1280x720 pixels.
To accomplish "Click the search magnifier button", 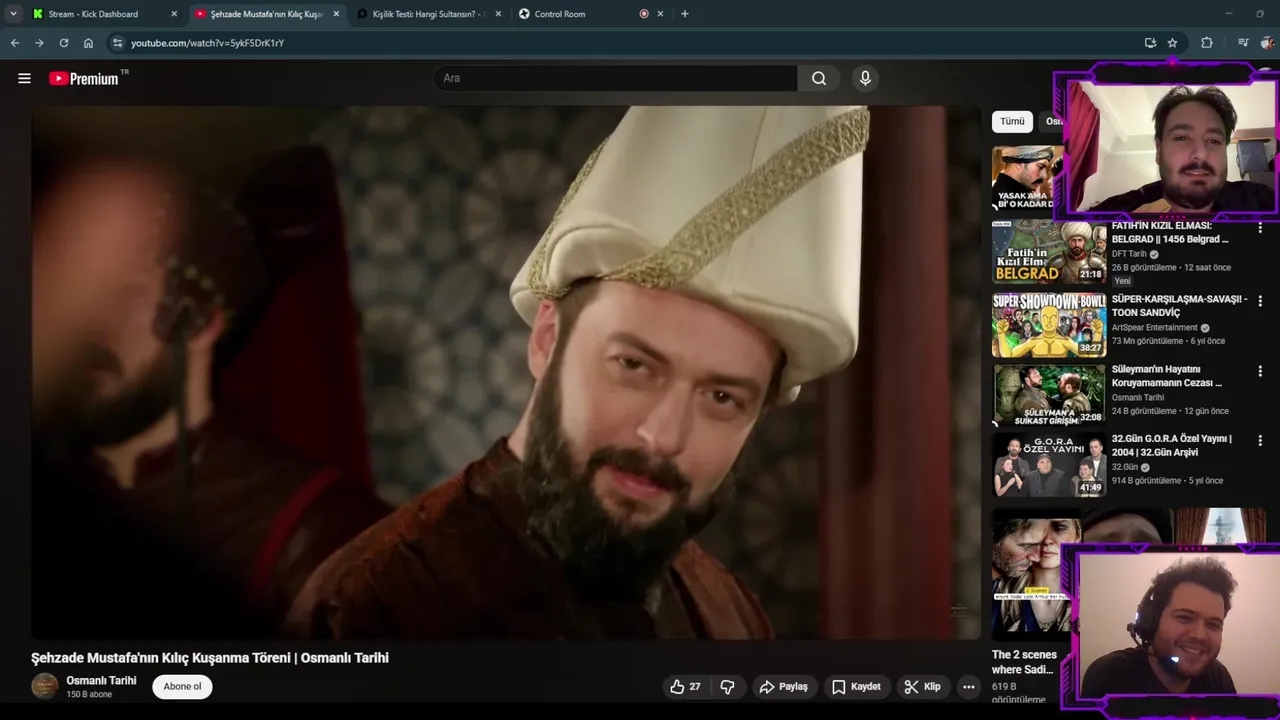I will click(x=819, y=78).
